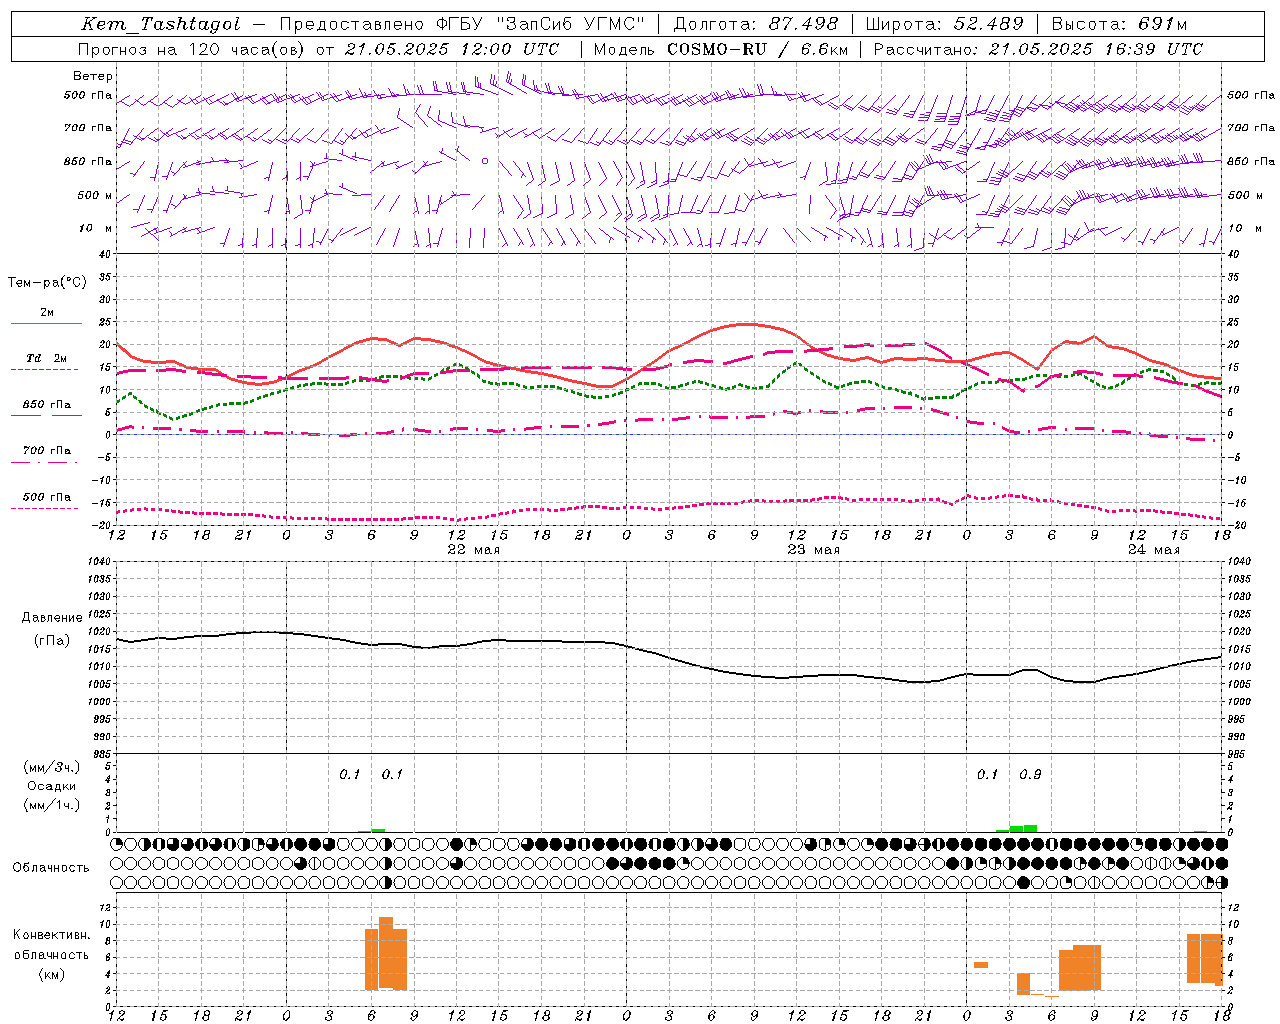Image resolution: width=1280 pixels, height=1024 pixels.
Task: Click the 500 гПа temperature legend entry
Action: [46, 497]
